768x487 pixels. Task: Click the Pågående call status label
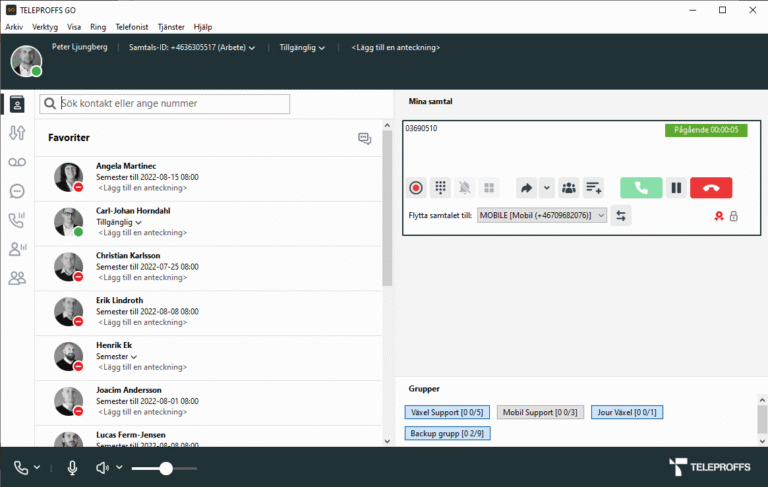coord(706,130)
